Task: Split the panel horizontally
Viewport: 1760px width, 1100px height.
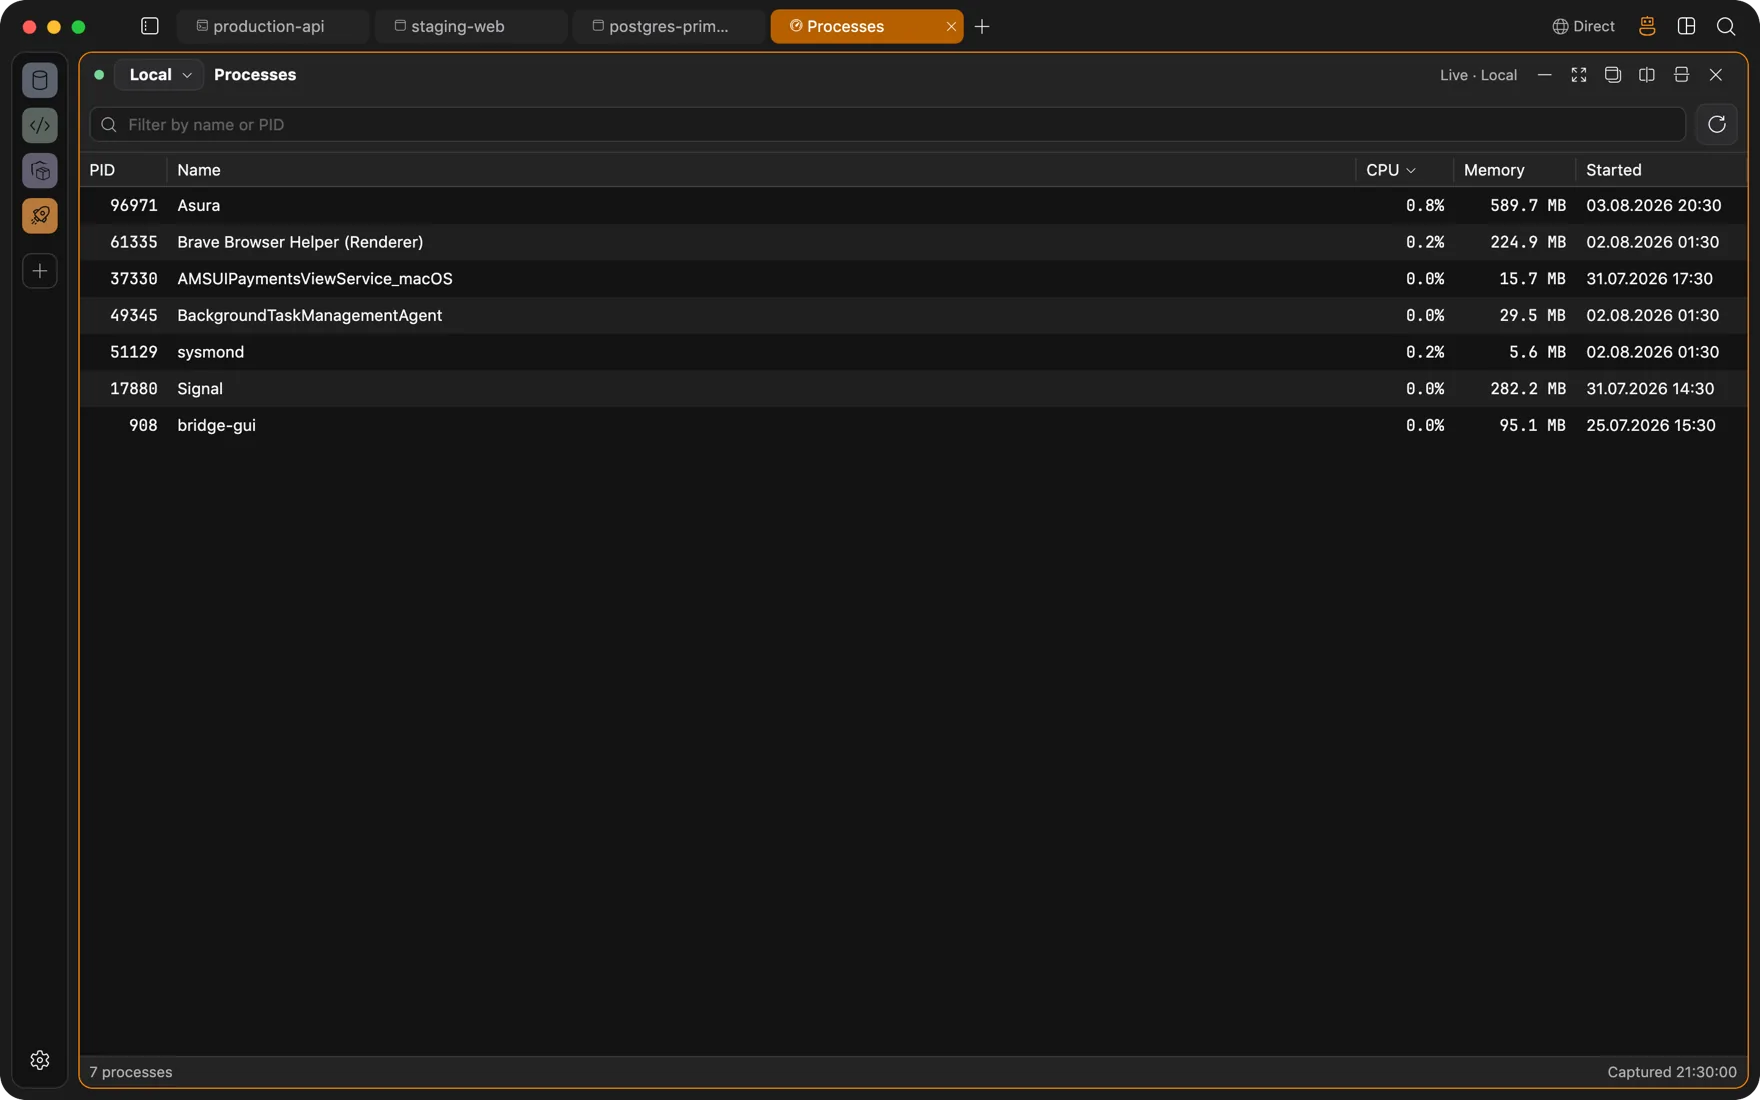Action: (1681, 75)
